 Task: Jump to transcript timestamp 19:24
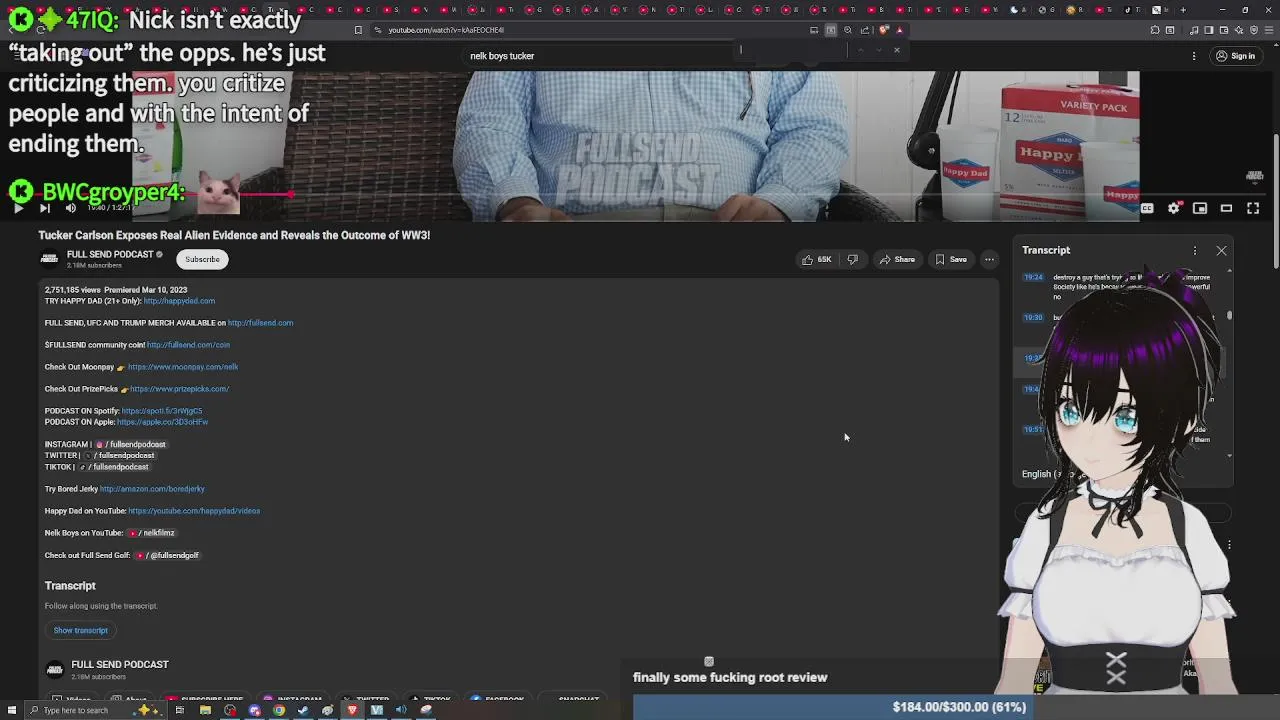click(x=1033, y=278)
